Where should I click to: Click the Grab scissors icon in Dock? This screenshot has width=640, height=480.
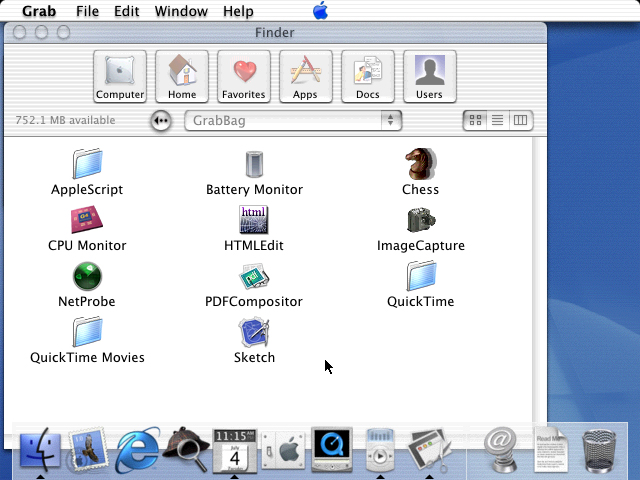pyautogui.click(x=429, y=450)
